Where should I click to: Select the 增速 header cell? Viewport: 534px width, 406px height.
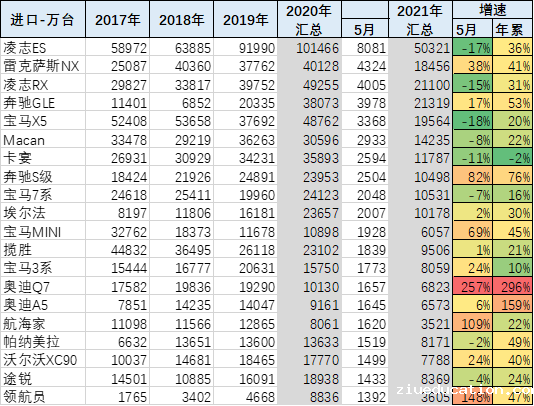493,10
